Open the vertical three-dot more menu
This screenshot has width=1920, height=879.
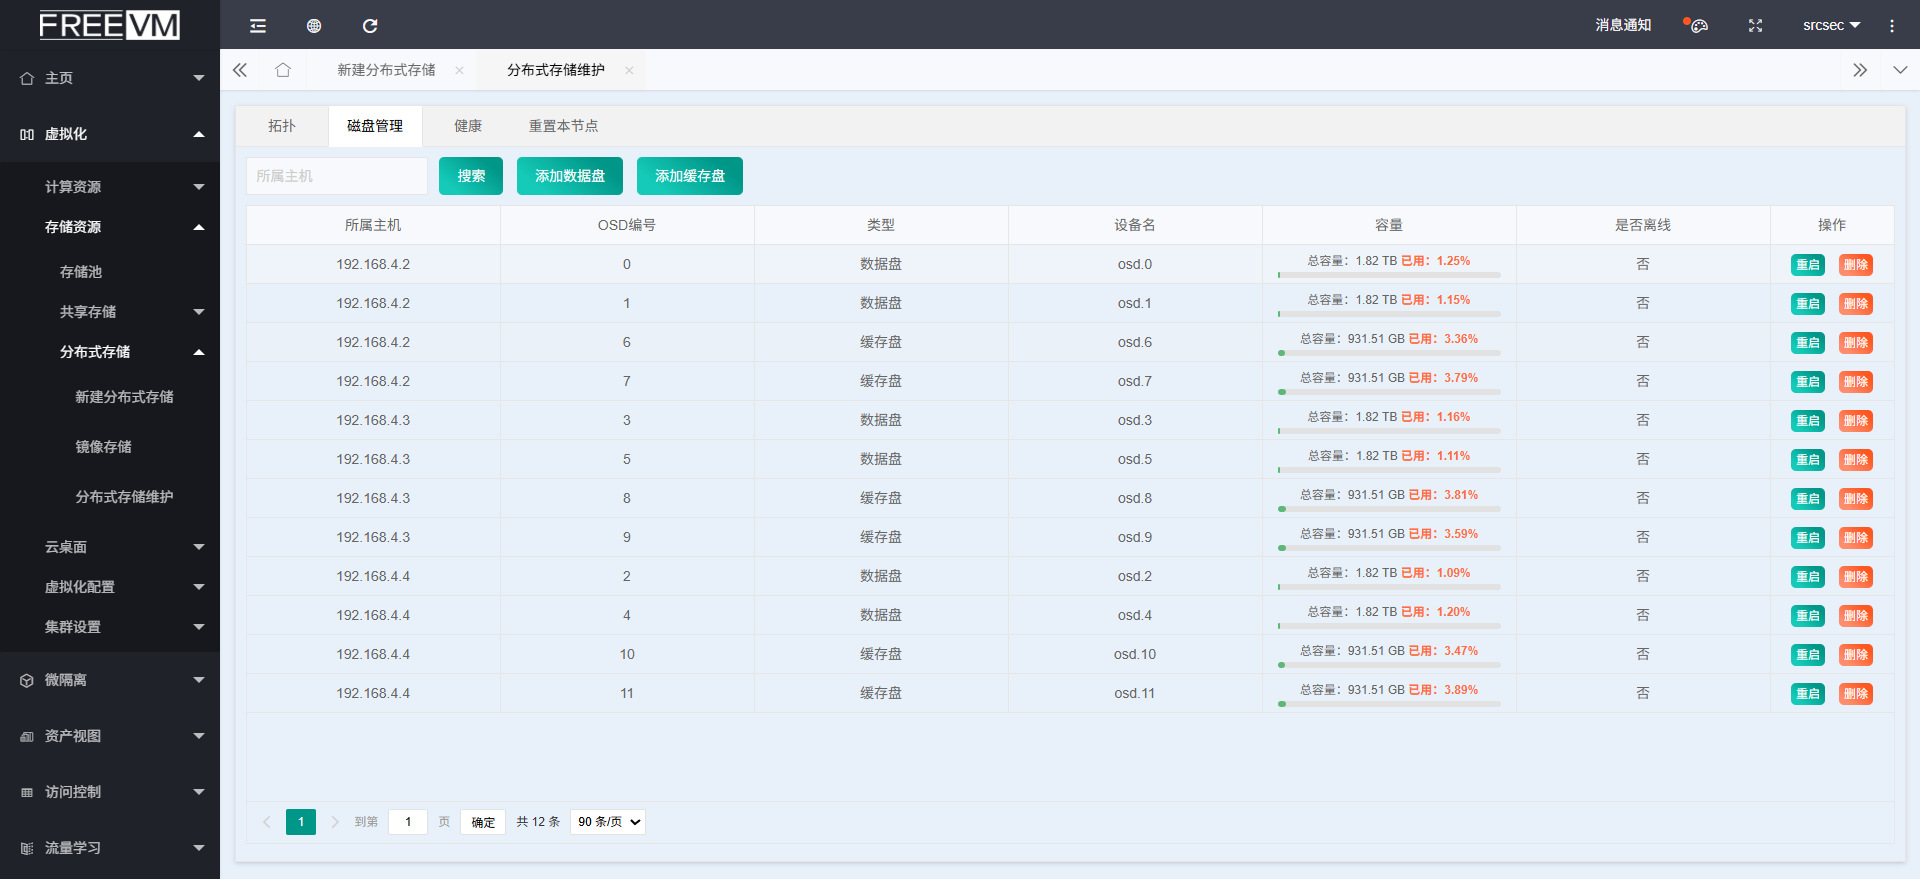tap(1891, 26)
